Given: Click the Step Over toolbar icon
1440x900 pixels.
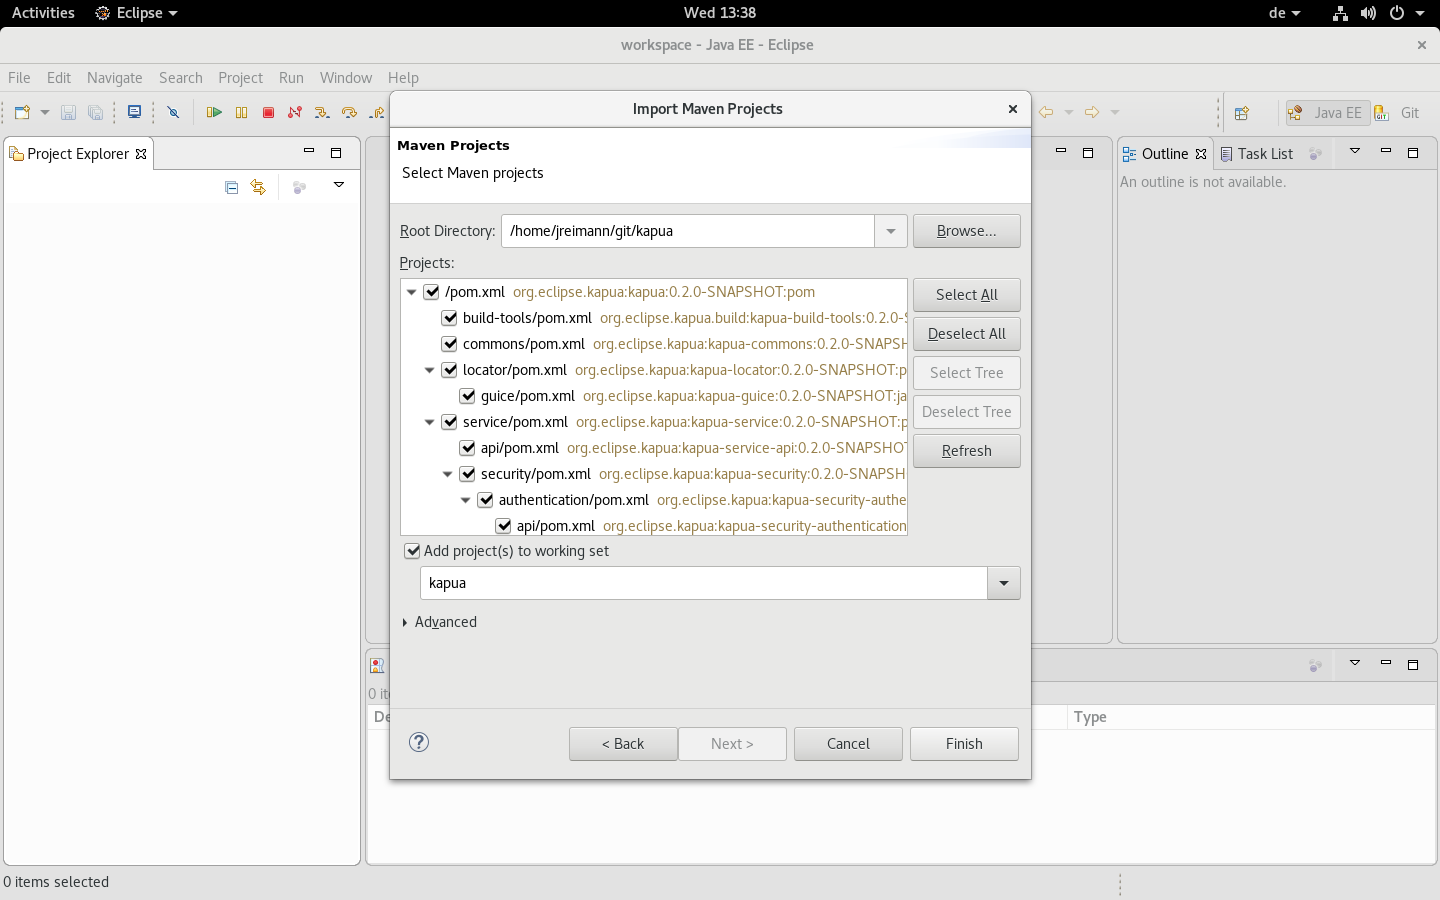Looking at the screenshot, I should (x=349, y=112).
